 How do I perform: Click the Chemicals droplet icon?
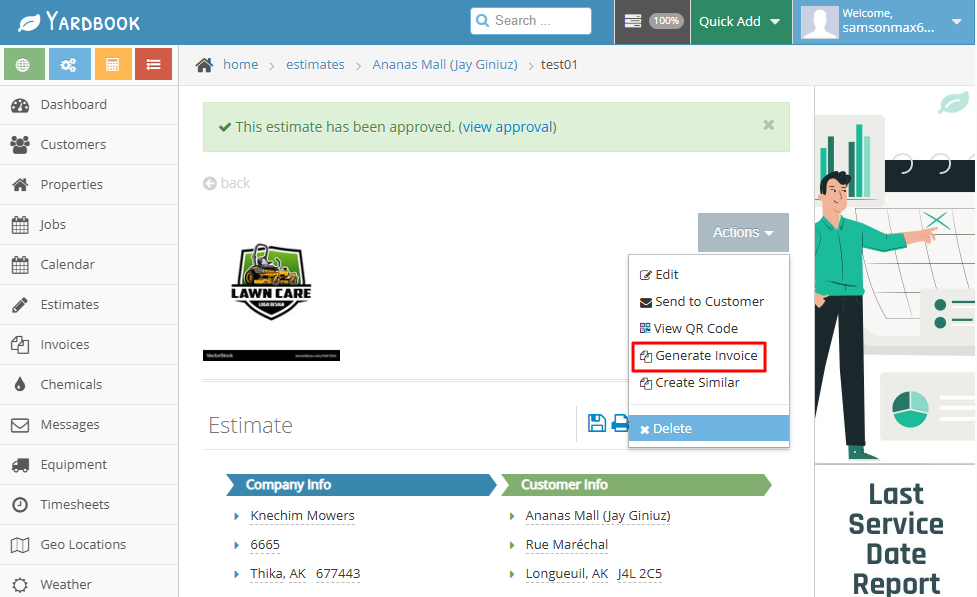(x=20, y=384)
